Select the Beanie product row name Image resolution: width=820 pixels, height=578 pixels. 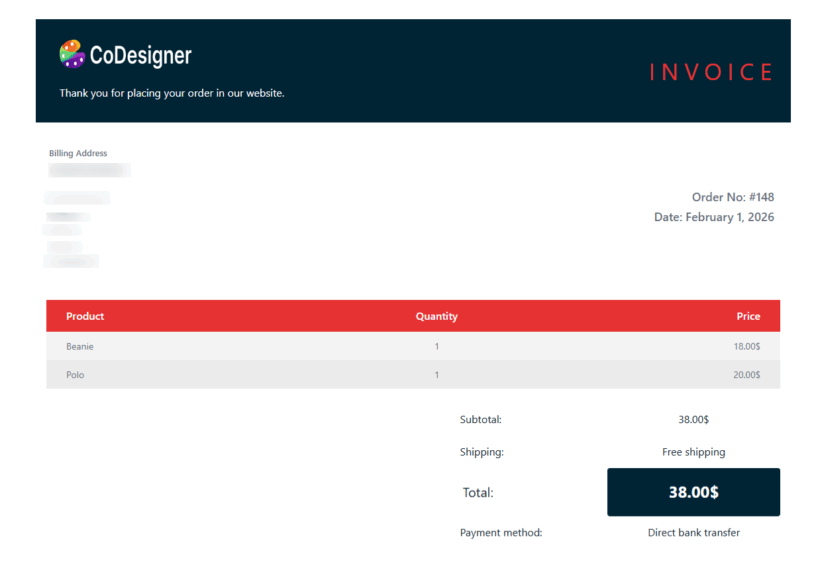pyautogui.click(x=80, y=346)
